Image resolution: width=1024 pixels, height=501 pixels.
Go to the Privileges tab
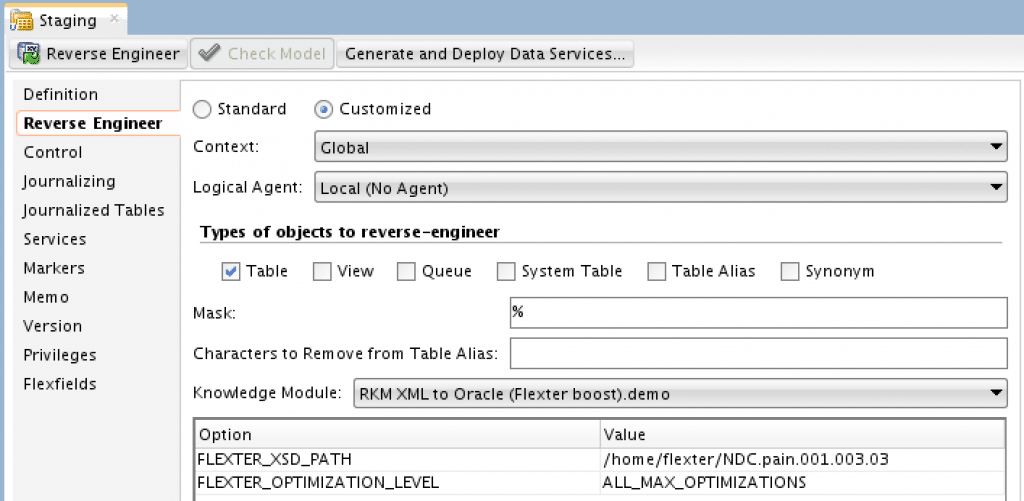coord(59,355)
